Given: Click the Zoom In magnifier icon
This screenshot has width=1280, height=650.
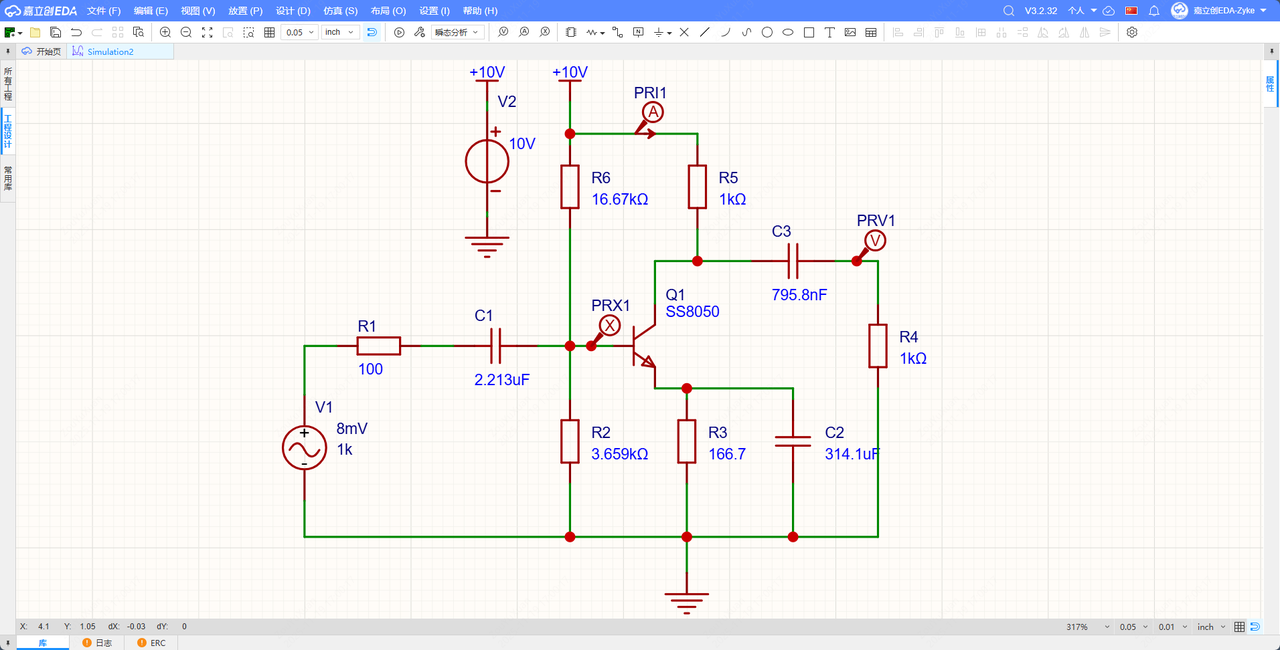Looking at the screenshot, I should 165,32.
